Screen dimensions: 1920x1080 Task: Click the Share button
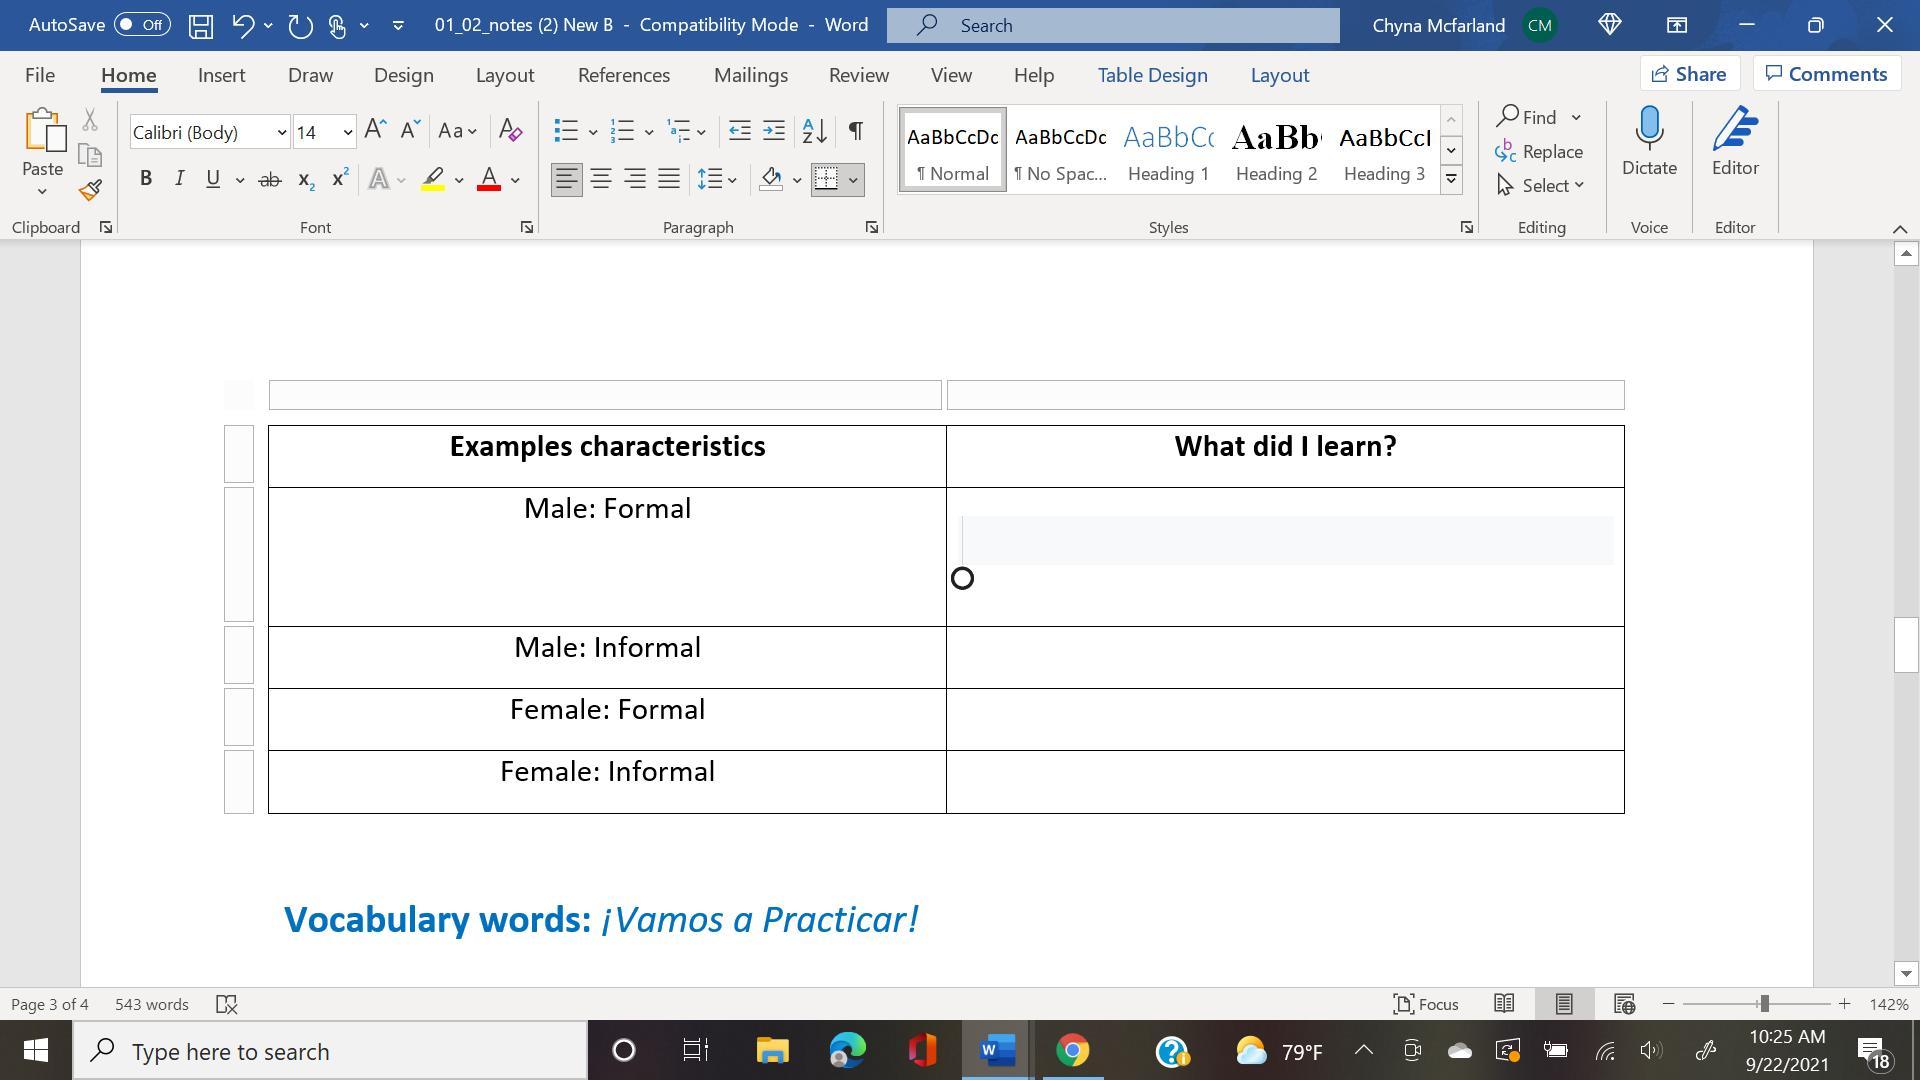pyautogui.click(x=1688, y=74)
